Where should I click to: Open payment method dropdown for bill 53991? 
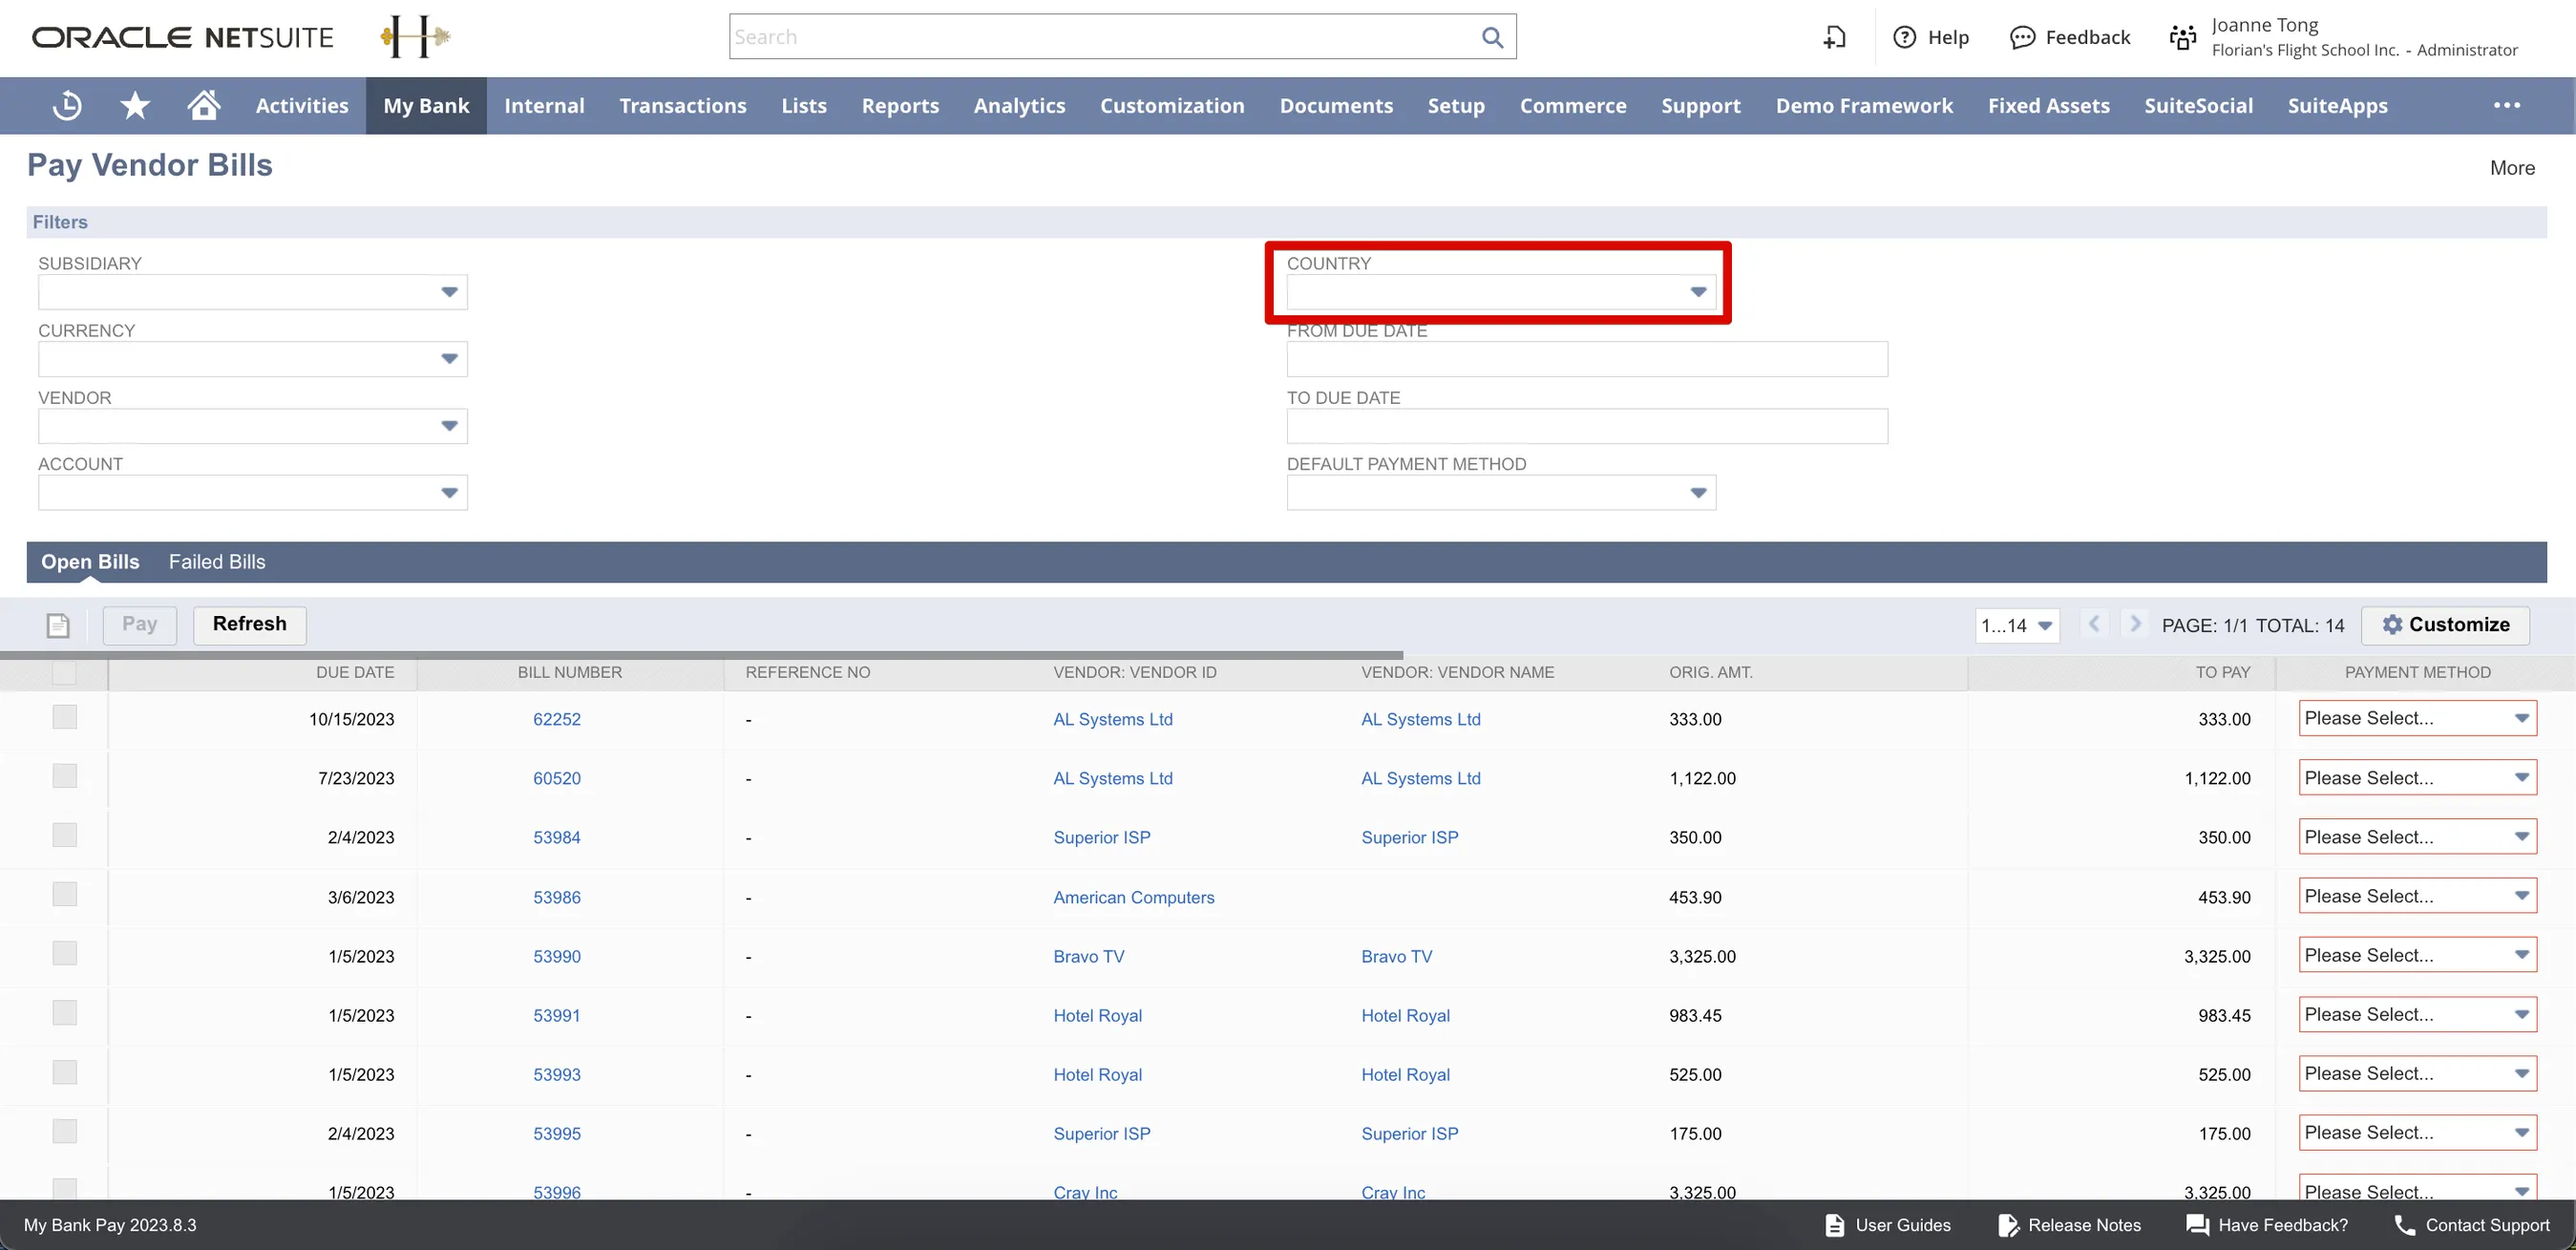pos(2417,1014)
